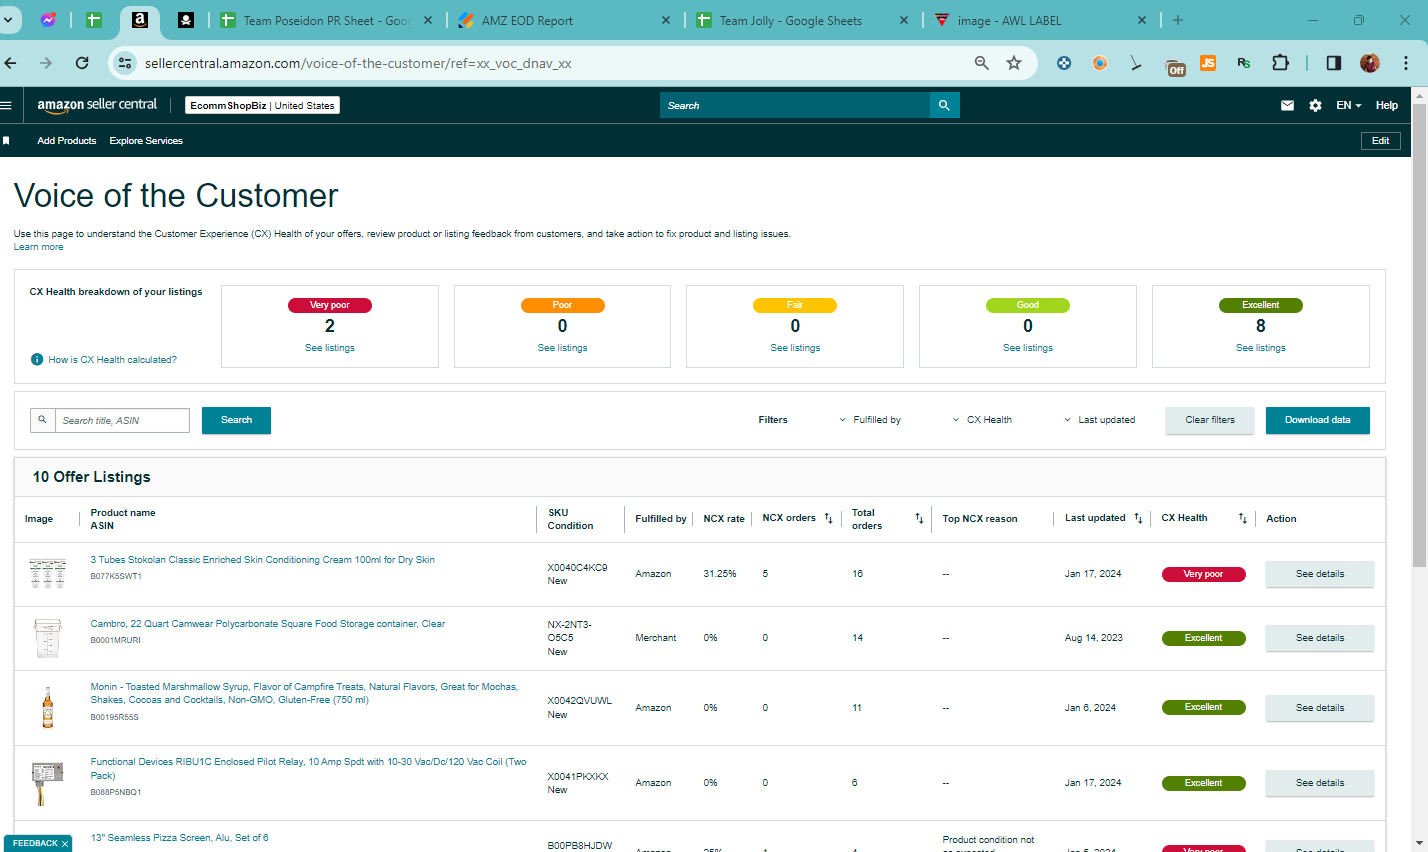1428x852 pixels.
Task: Sort by NCX orders arrows
Action: click(828, 518)
